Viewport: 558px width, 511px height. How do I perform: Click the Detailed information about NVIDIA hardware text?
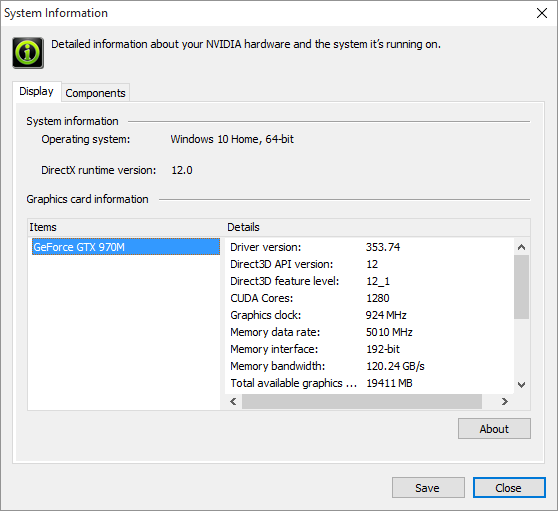pos(246,44)
